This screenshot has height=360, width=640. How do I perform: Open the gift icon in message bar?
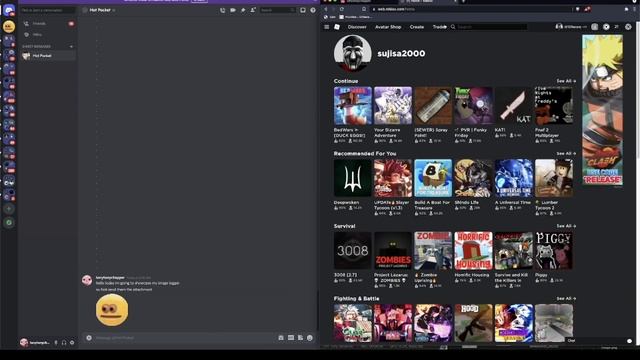(281, 338)
